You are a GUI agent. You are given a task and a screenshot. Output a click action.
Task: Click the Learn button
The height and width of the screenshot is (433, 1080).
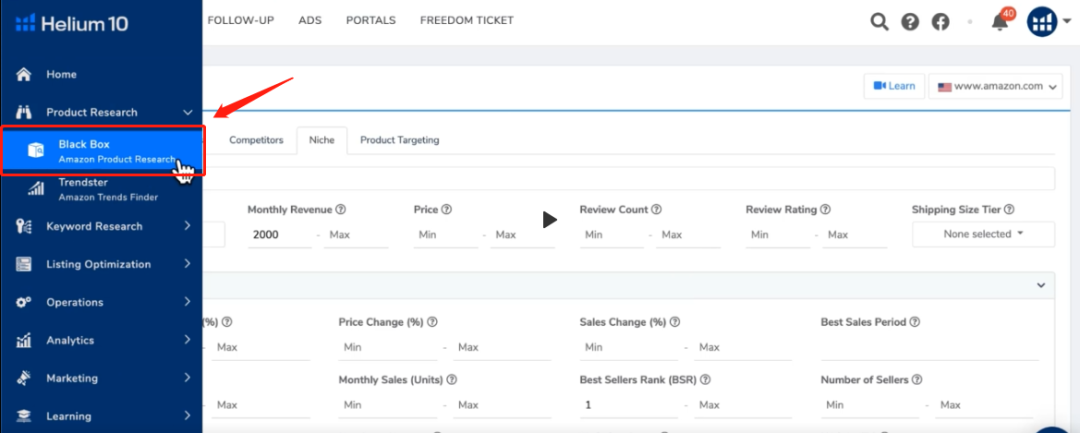tap(893, 86)
